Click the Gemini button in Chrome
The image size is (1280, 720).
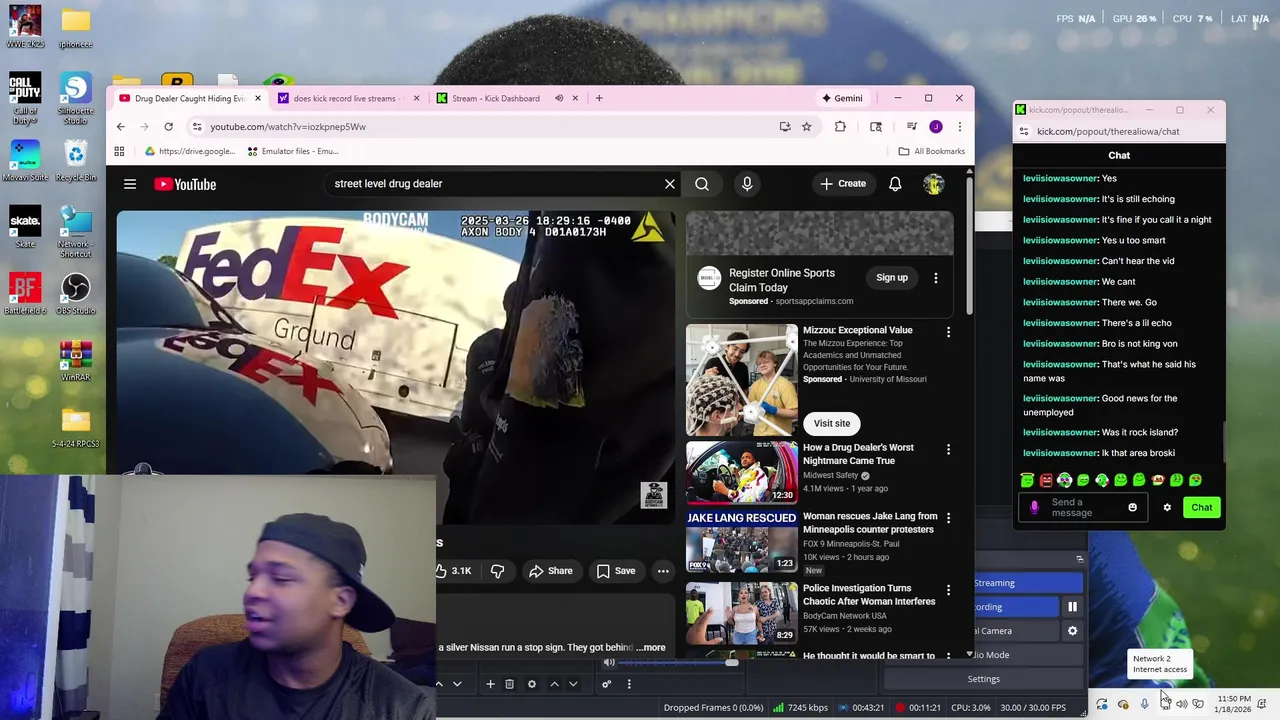(842, 98)
